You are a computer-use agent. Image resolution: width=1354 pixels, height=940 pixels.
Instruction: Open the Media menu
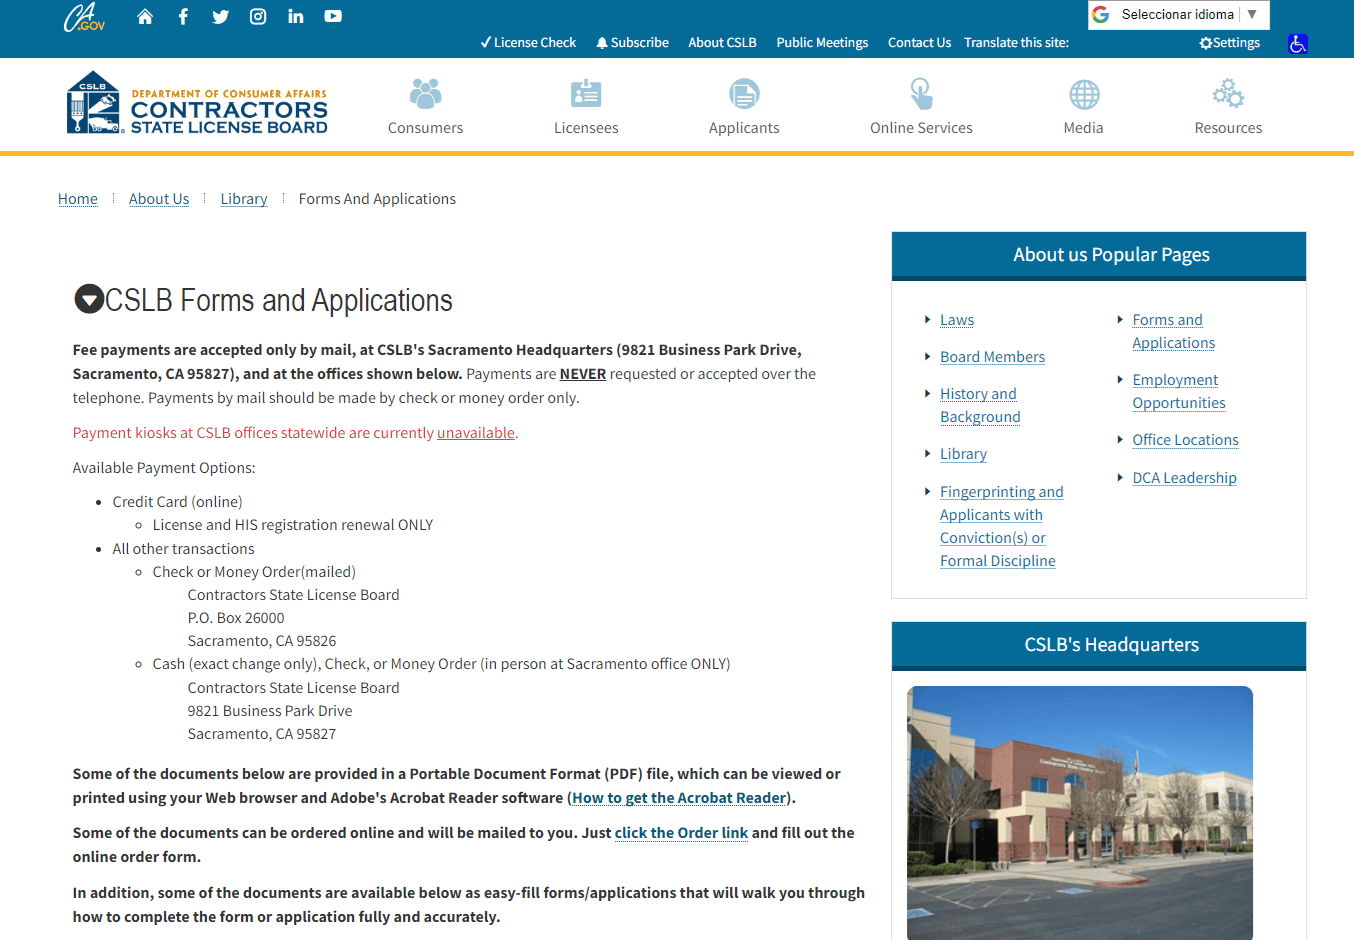coord(1084,107)
